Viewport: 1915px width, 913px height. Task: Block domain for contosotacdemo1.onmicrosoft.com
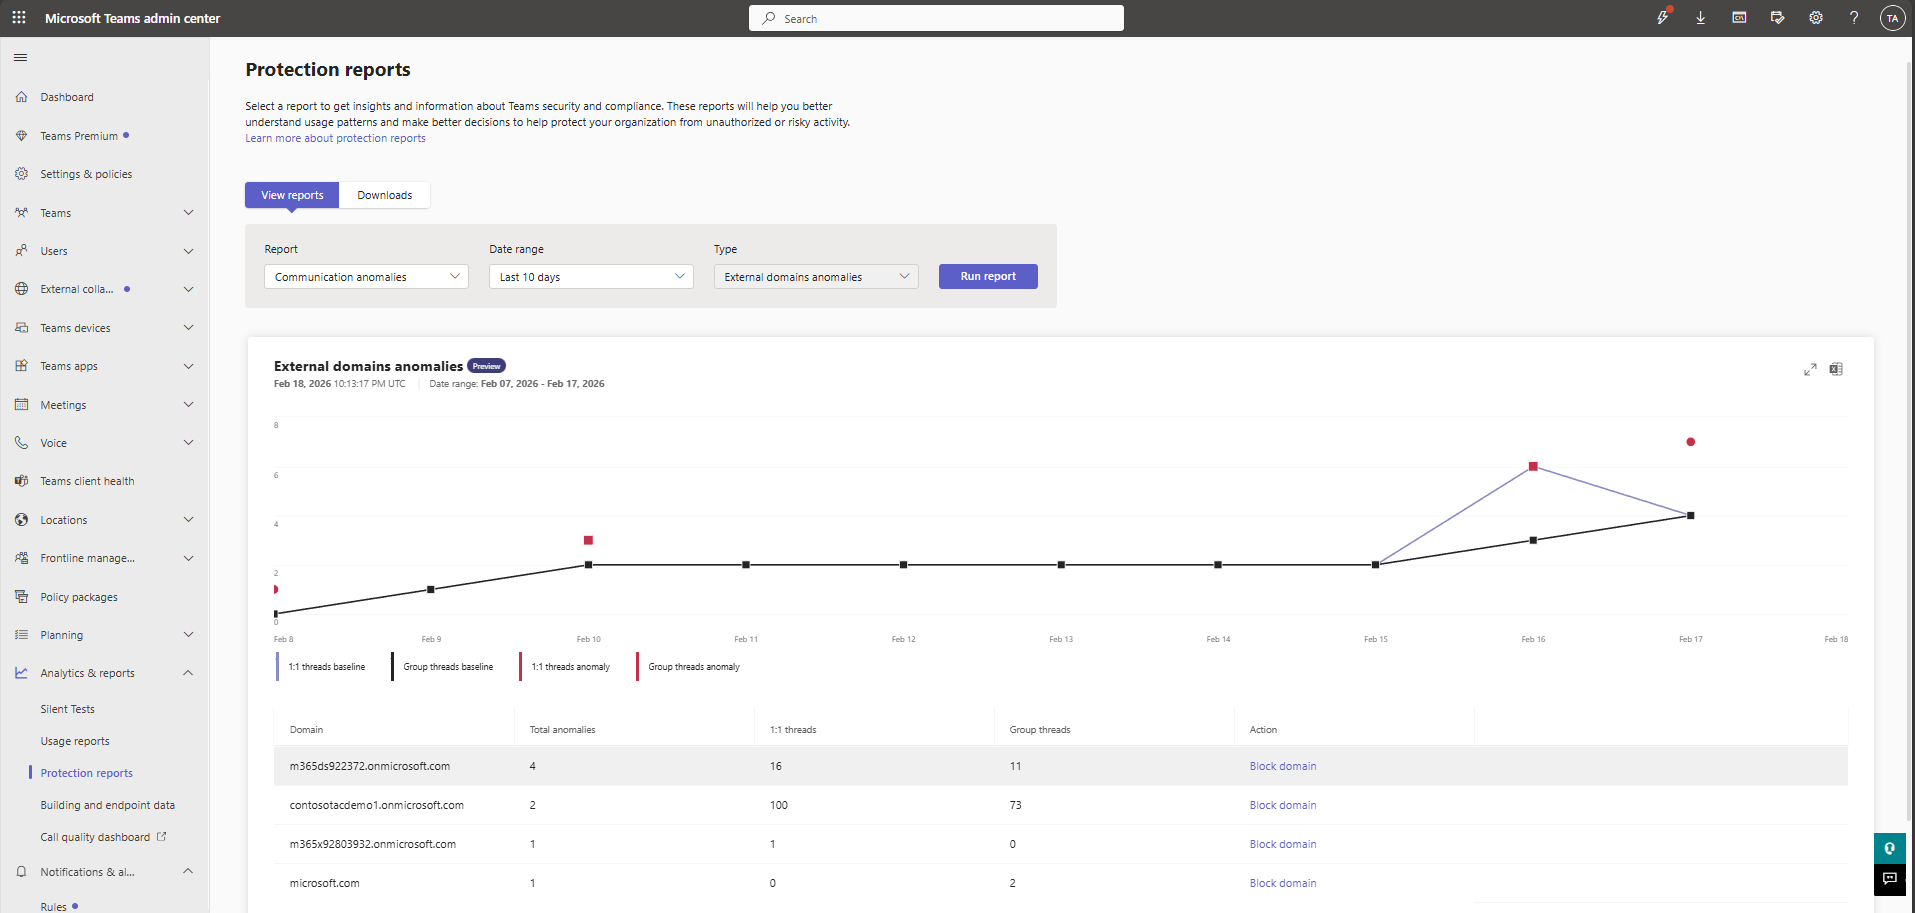(1283, 805)
